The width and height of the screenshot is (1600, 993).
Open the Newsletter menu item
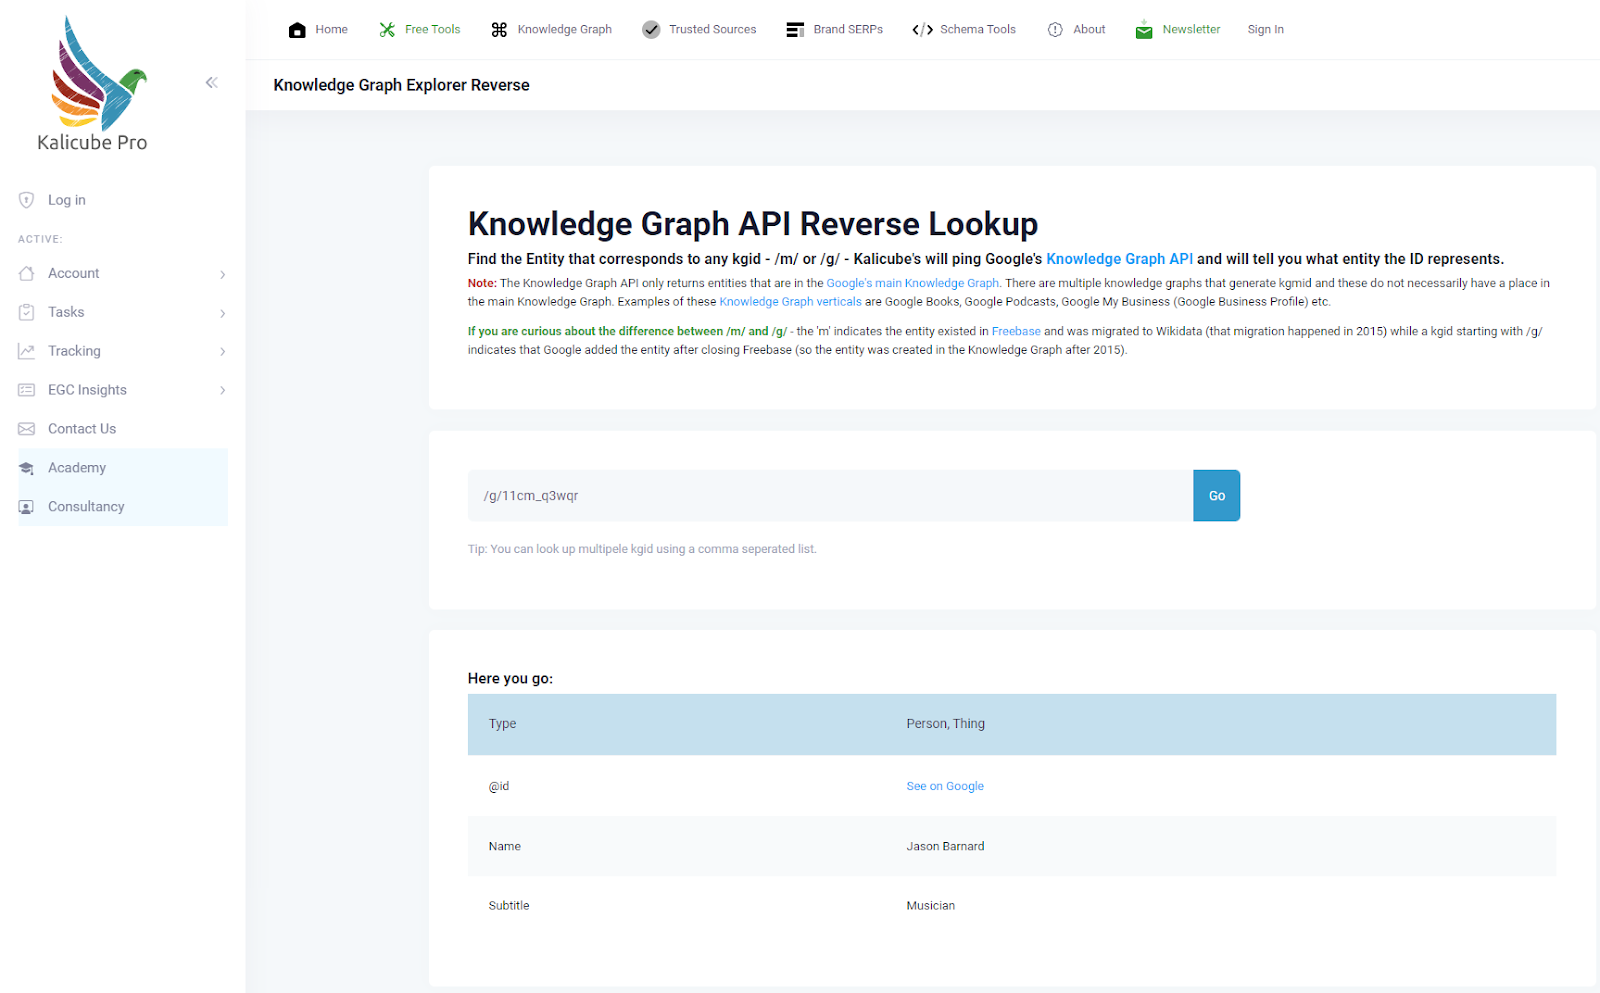[1191, 30]
